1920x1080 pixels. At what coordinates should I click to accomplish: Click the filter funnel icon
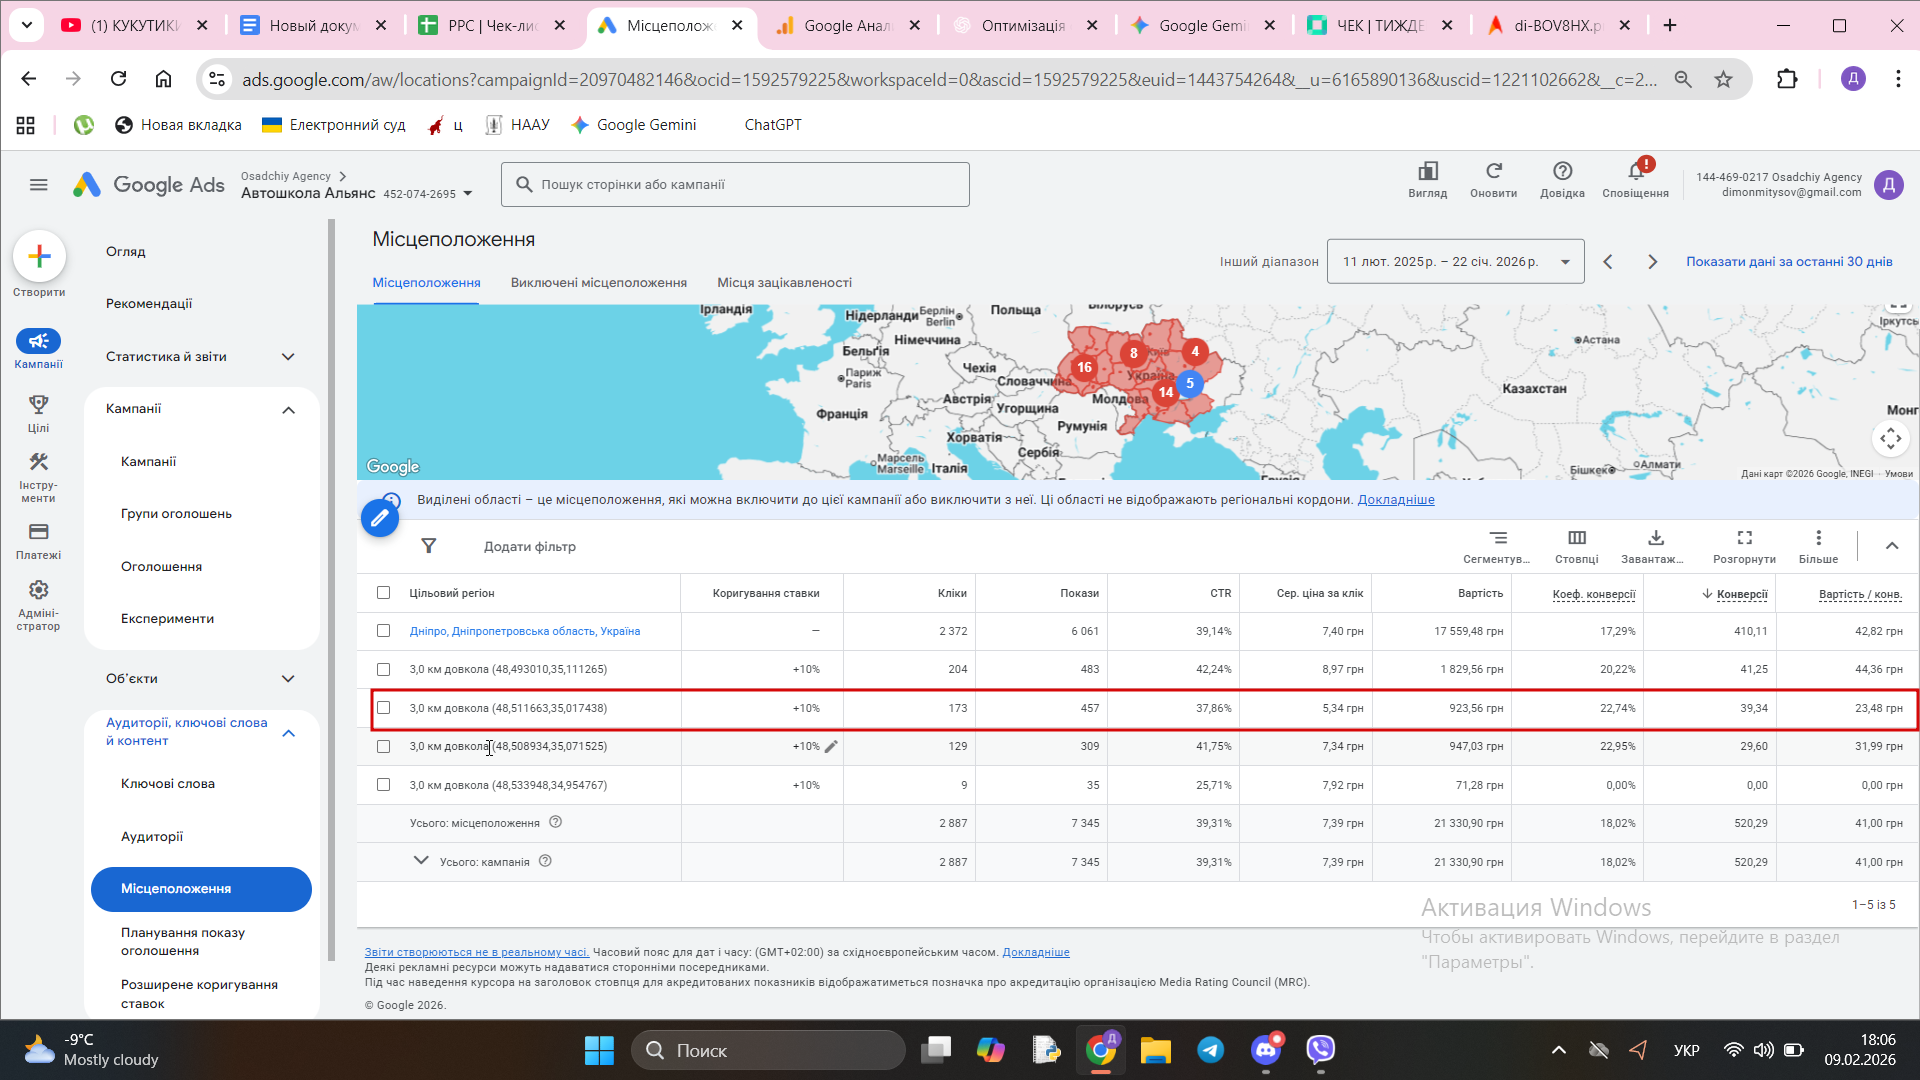(429, 546)
